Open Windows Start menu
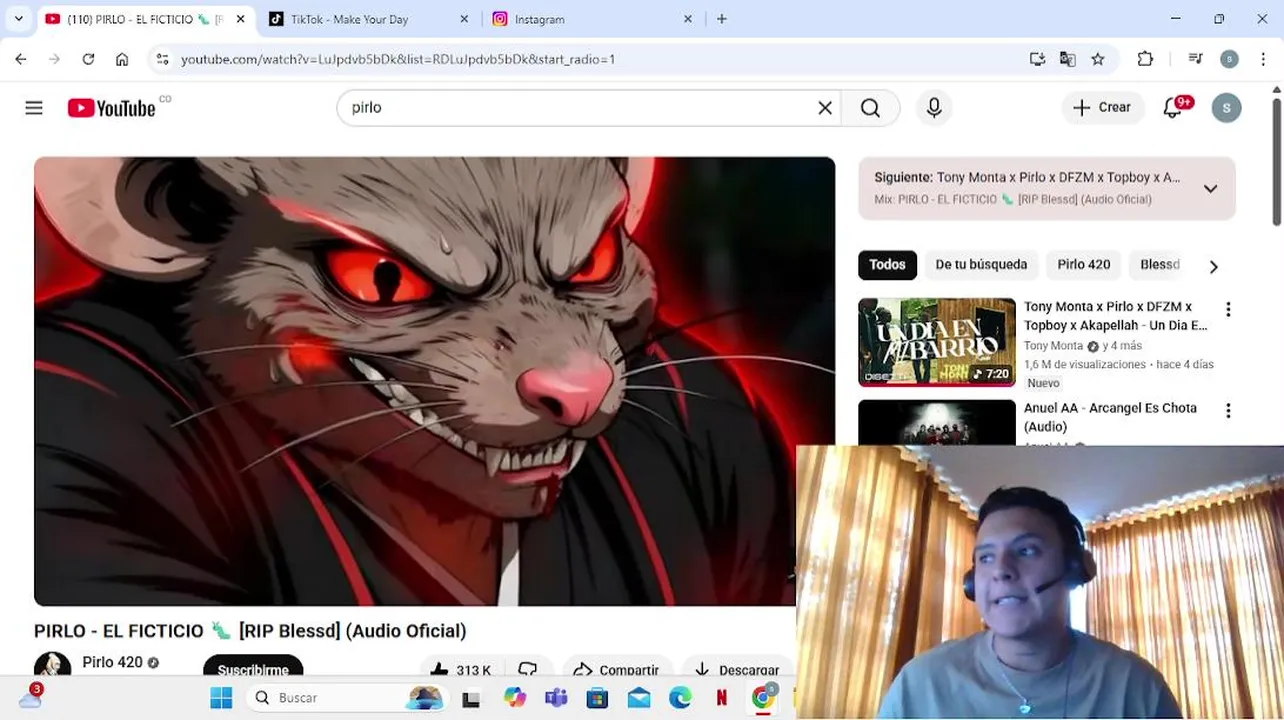The width and height of the screenshot is (1284, 720). pyautogui.click(x=221, y=697)
